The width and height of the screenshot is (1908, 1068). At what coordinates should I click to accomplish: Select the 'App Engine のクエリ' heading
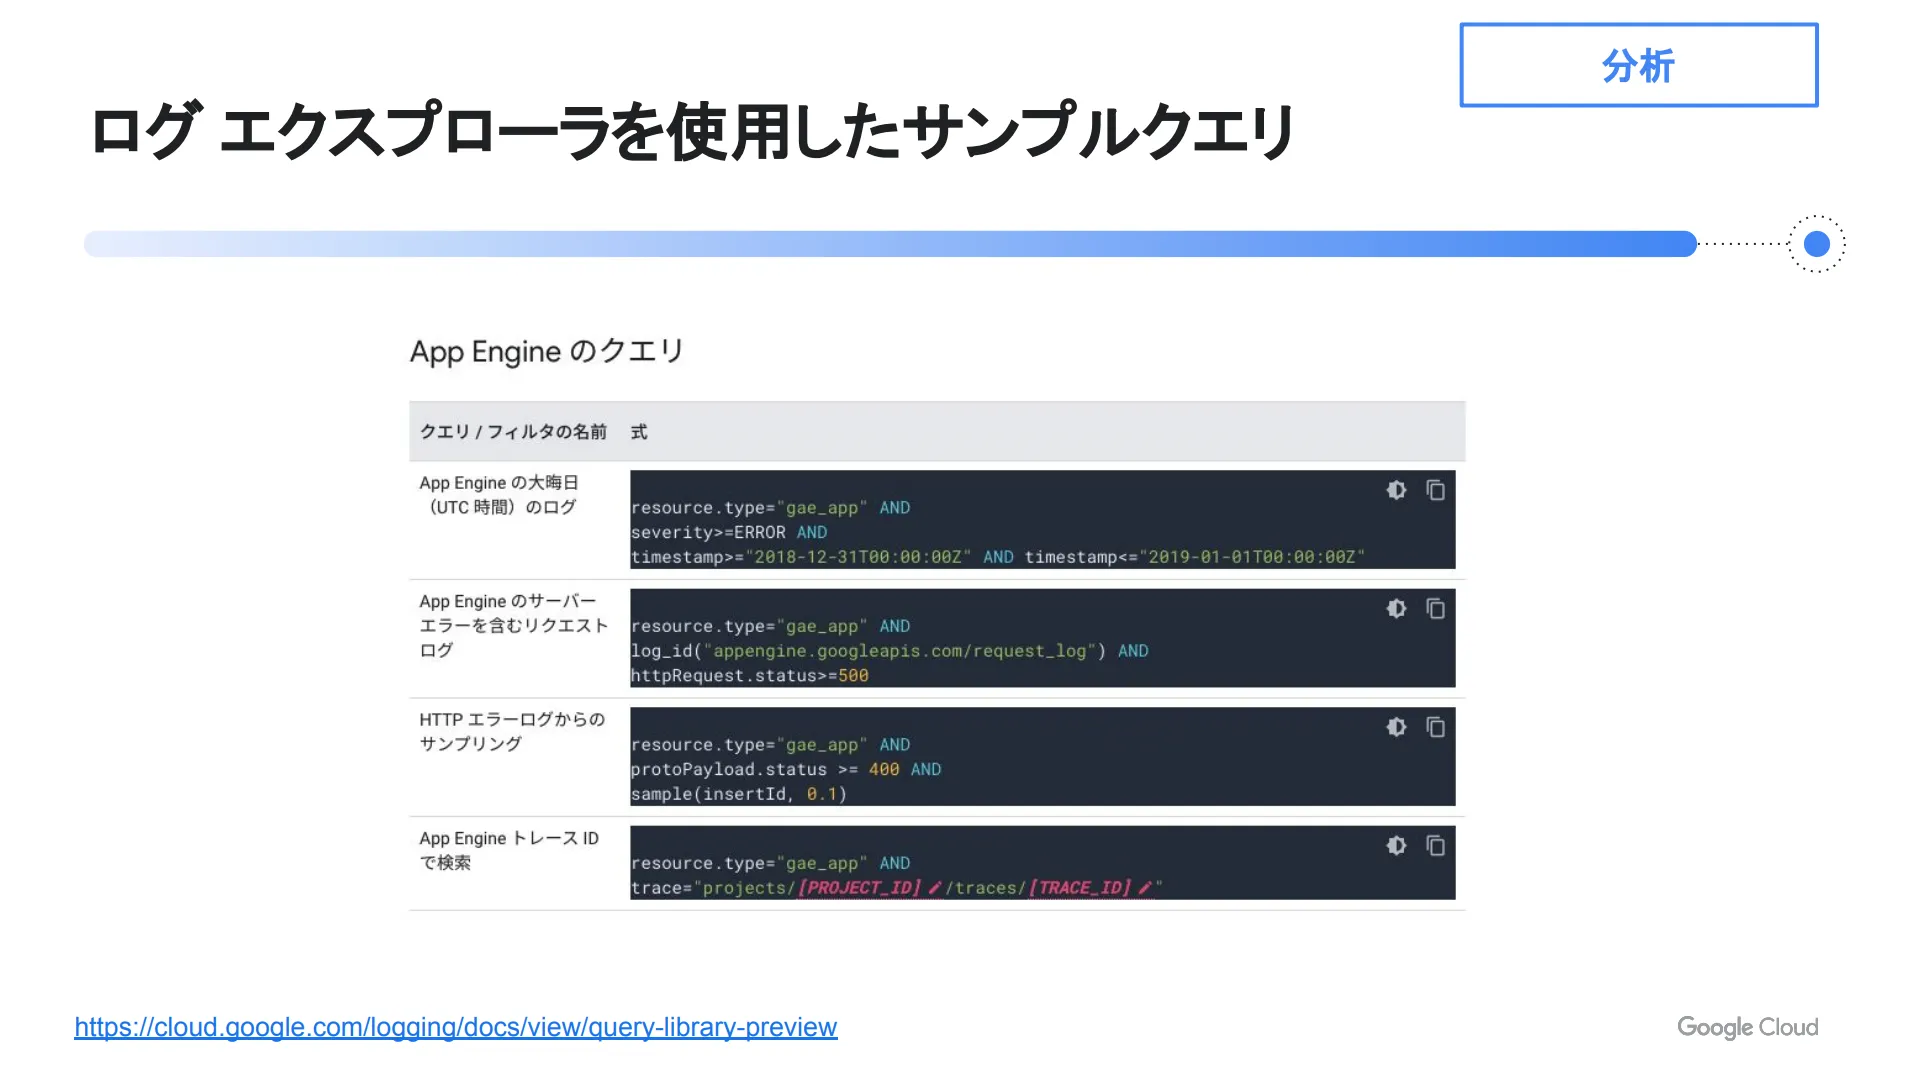547,351
